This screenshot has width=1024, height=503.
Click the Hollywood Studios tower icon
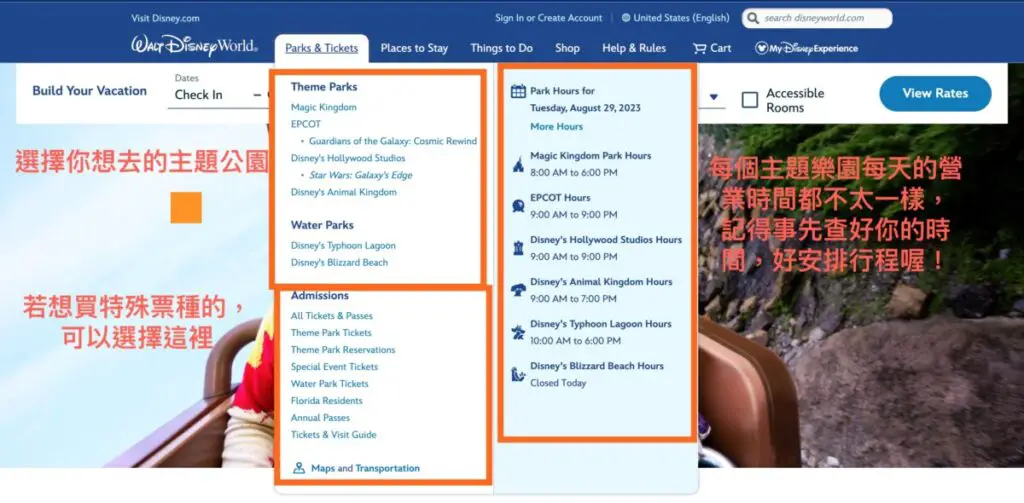point(518,248)
